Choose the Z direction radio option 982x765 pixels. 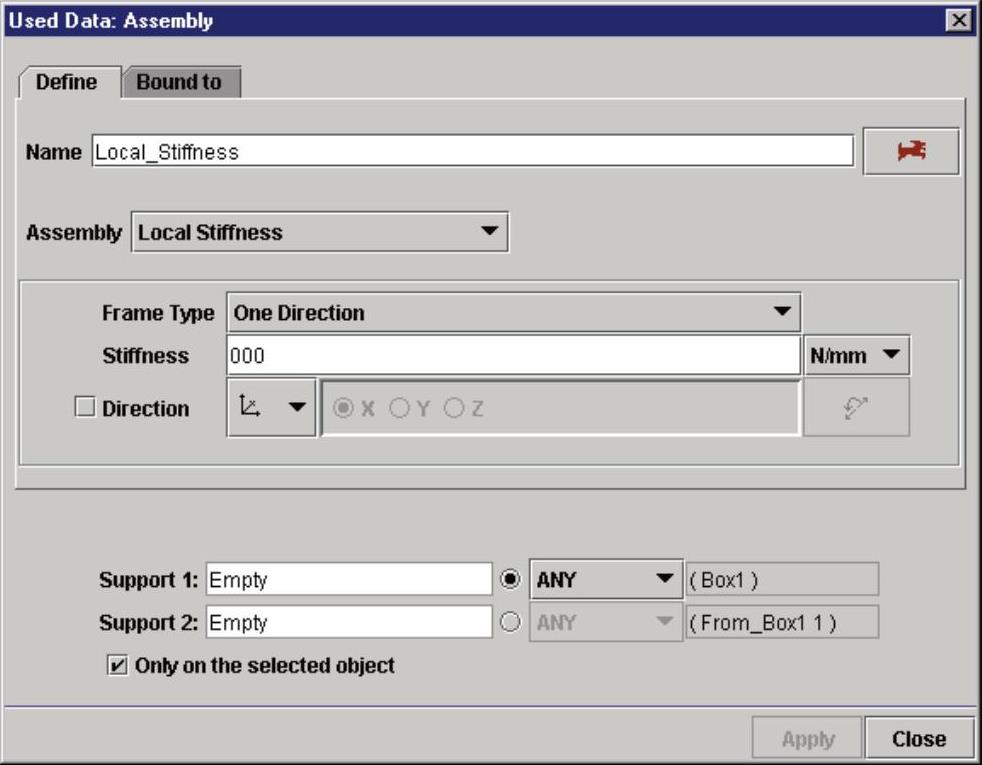coord(453,408)
